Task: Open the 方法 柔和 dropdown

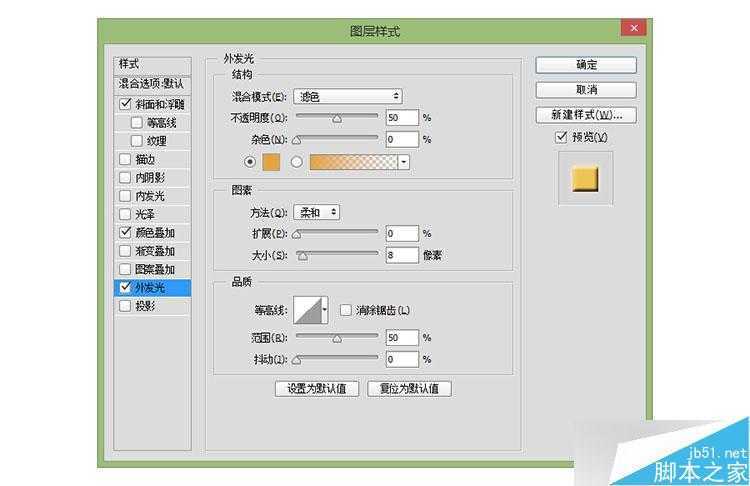Action: click(317, 212)
